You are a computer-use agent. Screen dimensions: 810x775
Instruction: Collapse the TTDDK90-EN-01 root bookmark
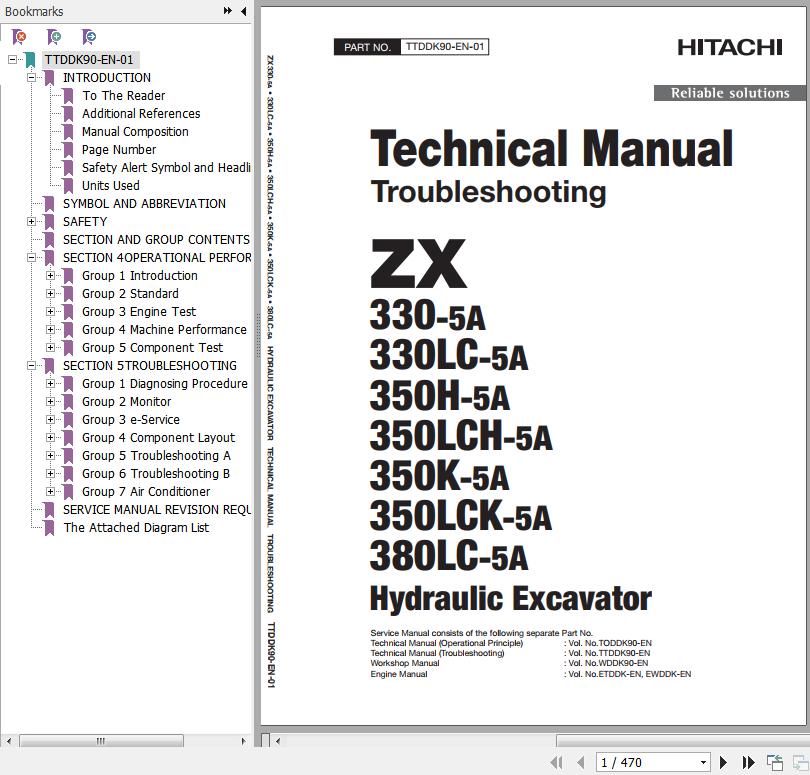[x=12, y=60]
